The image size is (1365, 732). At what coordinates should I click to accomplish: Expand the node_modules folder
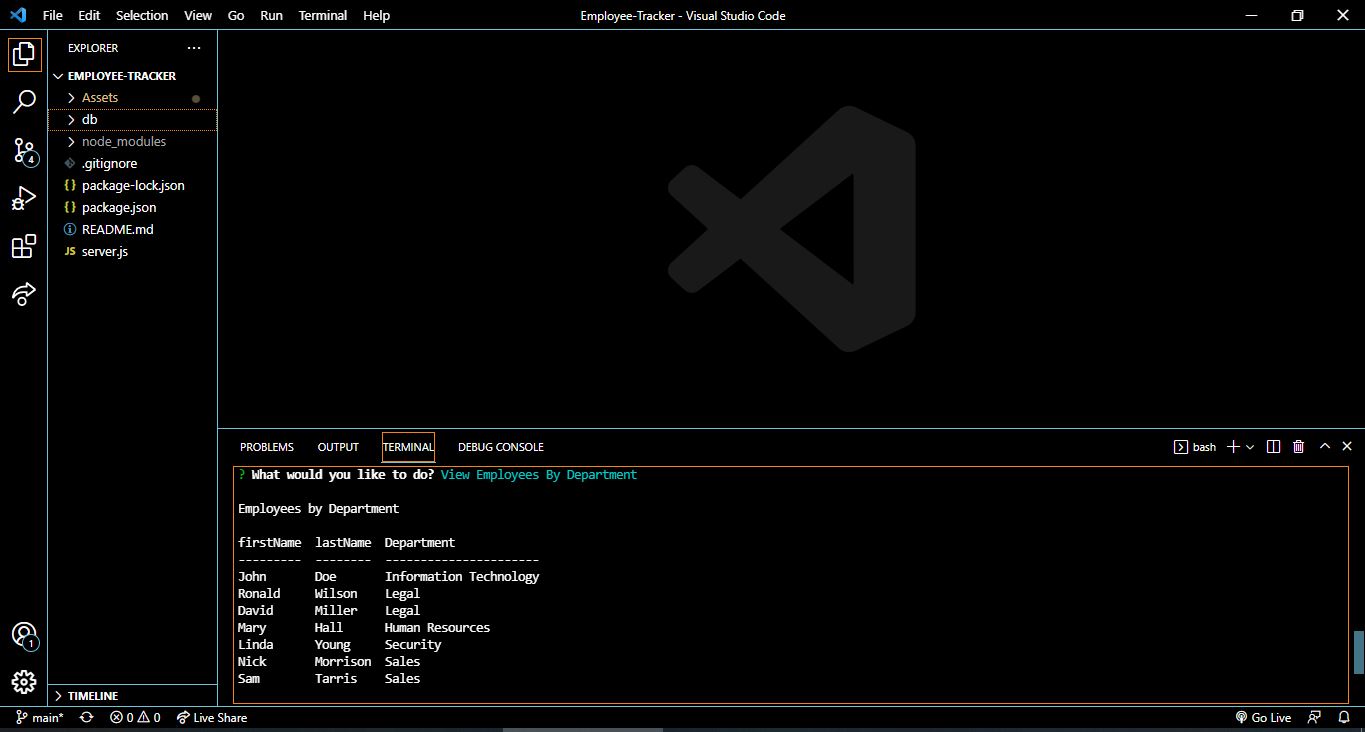click(132, 142)
